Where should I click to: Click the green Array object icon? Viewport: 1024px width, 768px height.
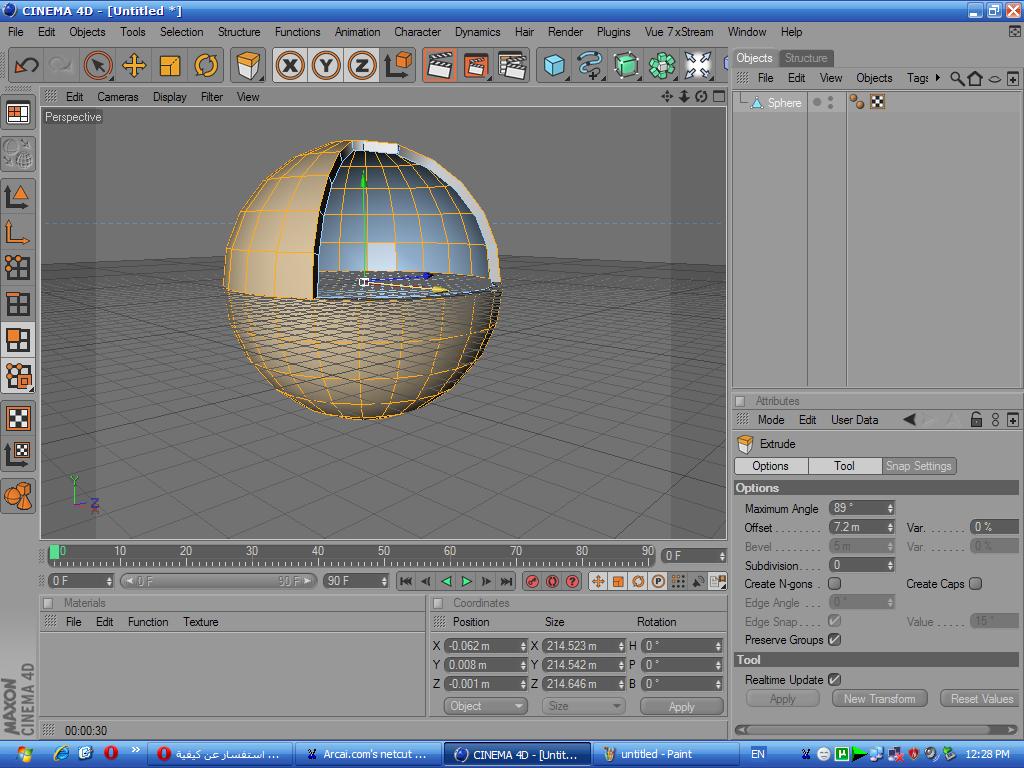tap(662, 65)
